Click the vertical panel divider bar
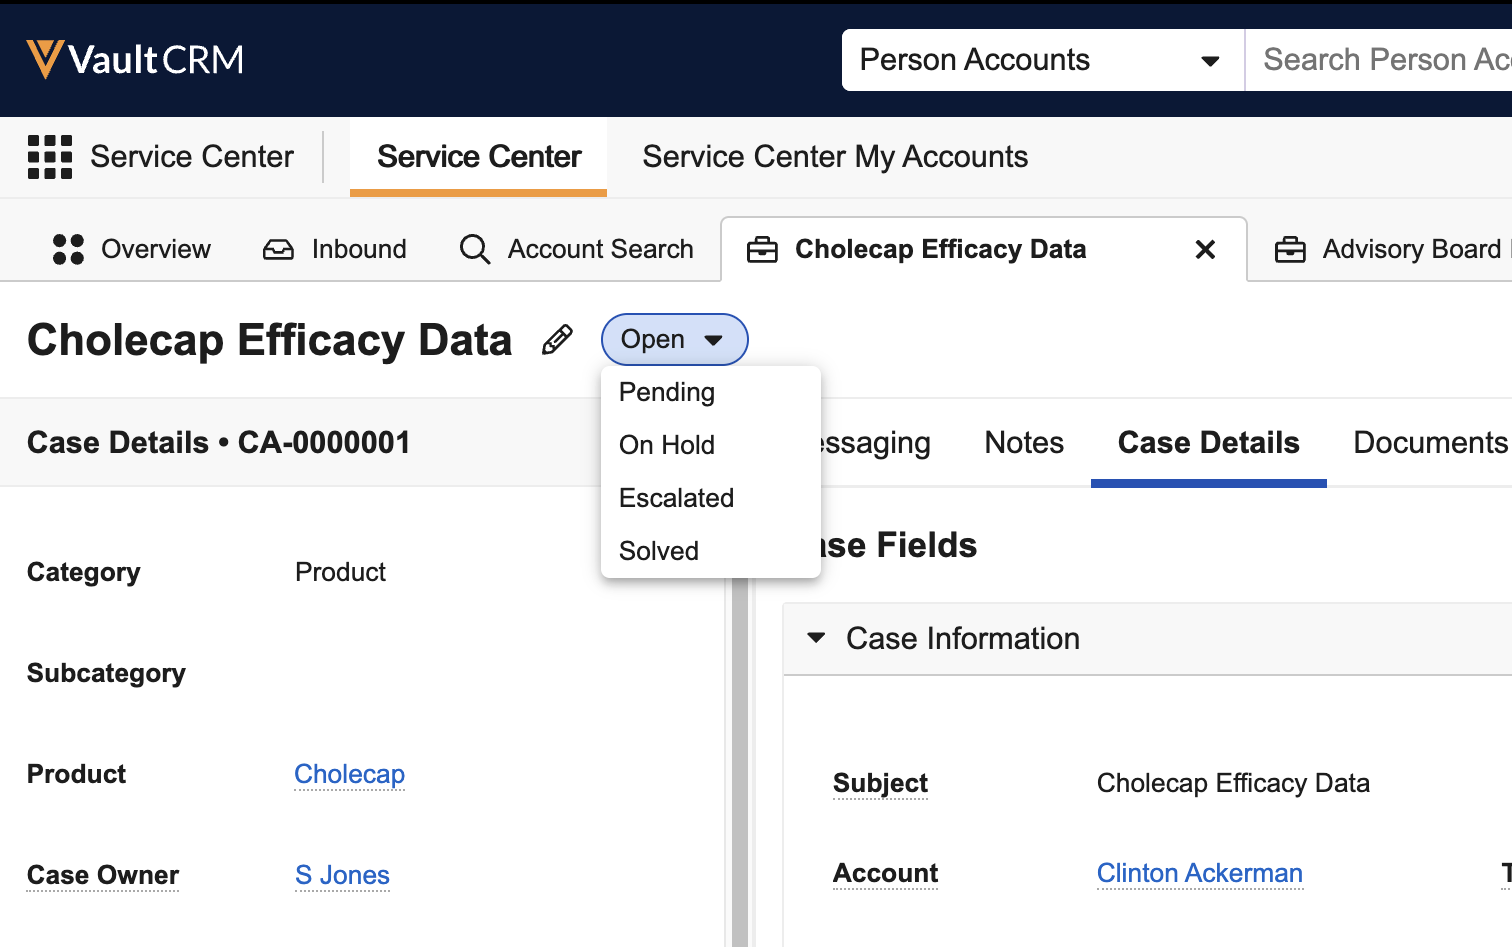This screenshot has width=1512, height=947. pyautogui.click(x=740, y=760)
